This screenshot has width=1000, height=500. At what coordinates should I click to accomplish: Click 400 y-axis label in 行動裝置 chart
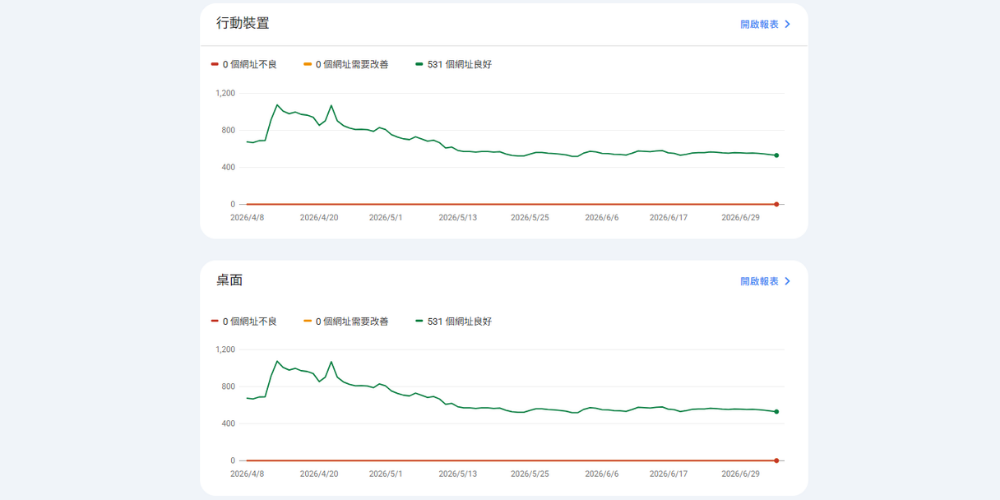point(229,167)
